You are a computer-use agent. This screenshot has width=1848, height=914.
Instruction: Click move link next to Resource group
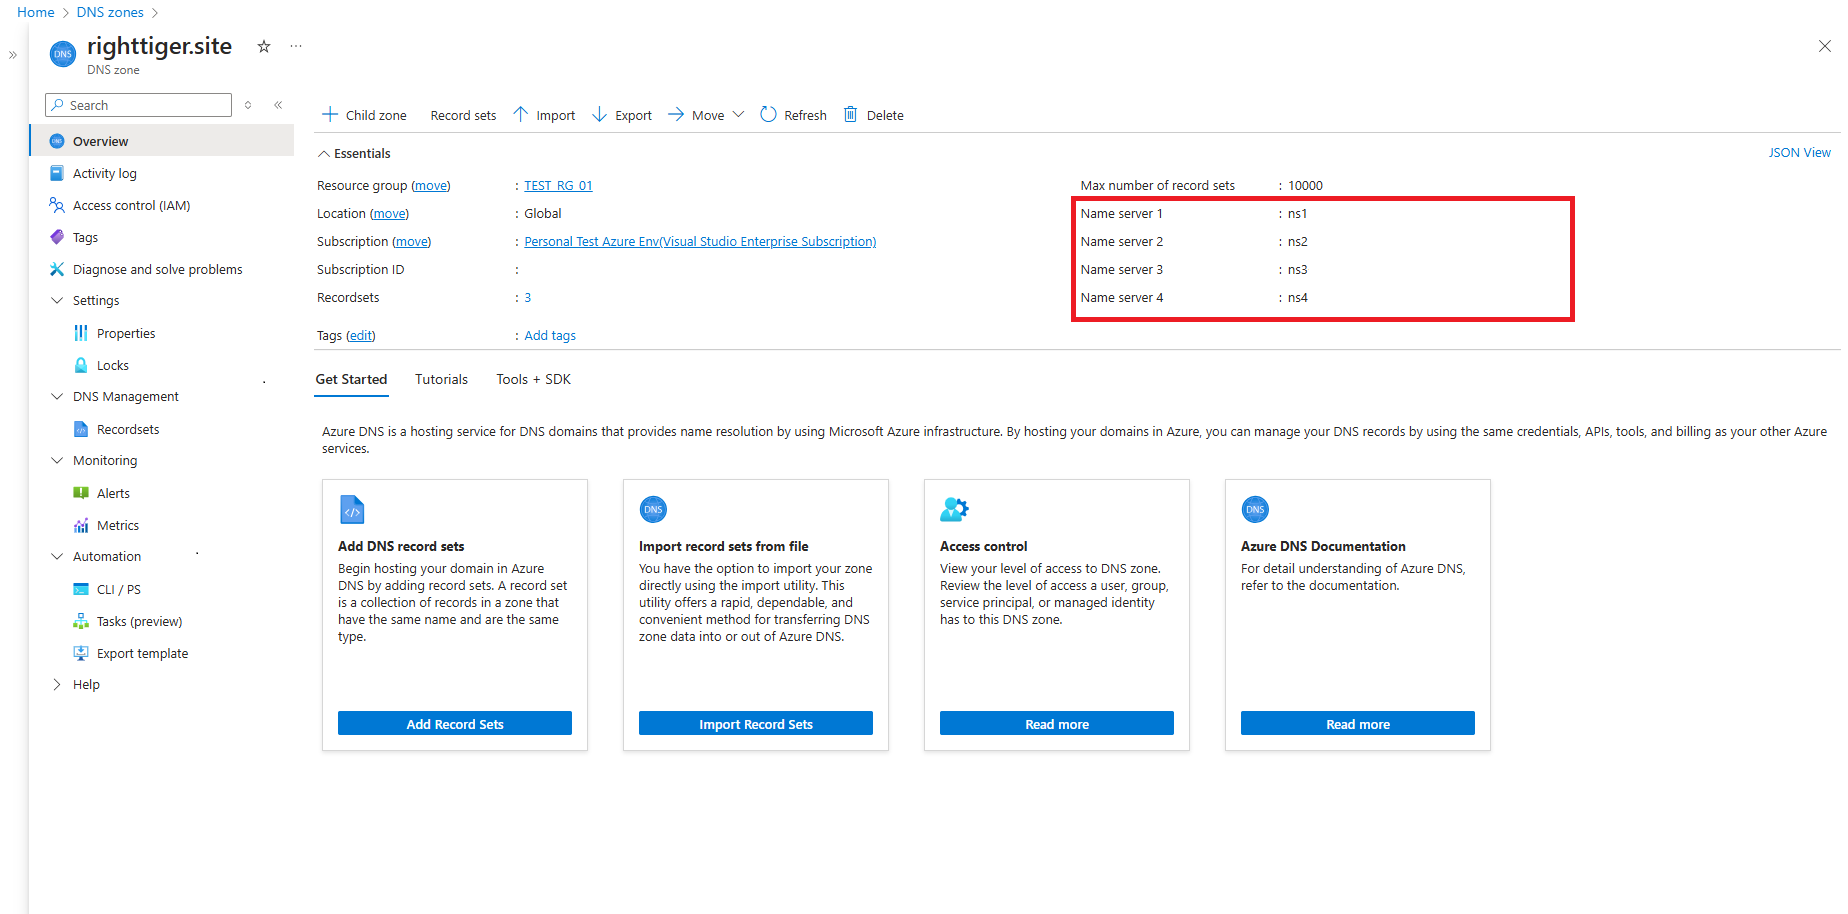[431, 185]
